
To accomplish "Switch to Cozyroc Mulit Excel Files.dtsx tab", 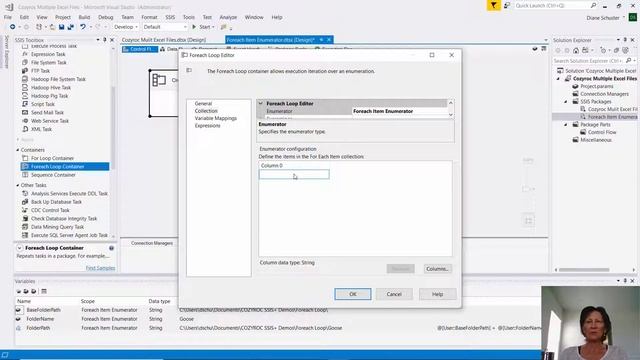I will (164, 40).
